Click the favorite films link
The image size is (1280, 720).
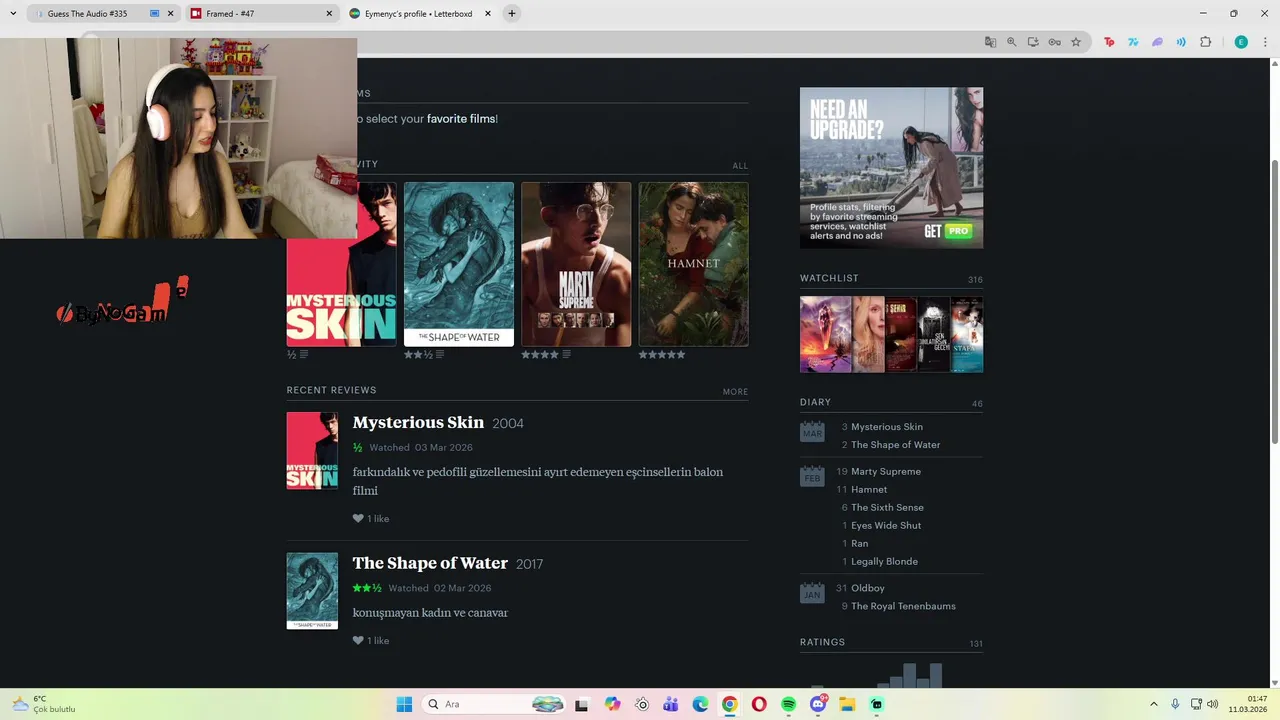461,118
